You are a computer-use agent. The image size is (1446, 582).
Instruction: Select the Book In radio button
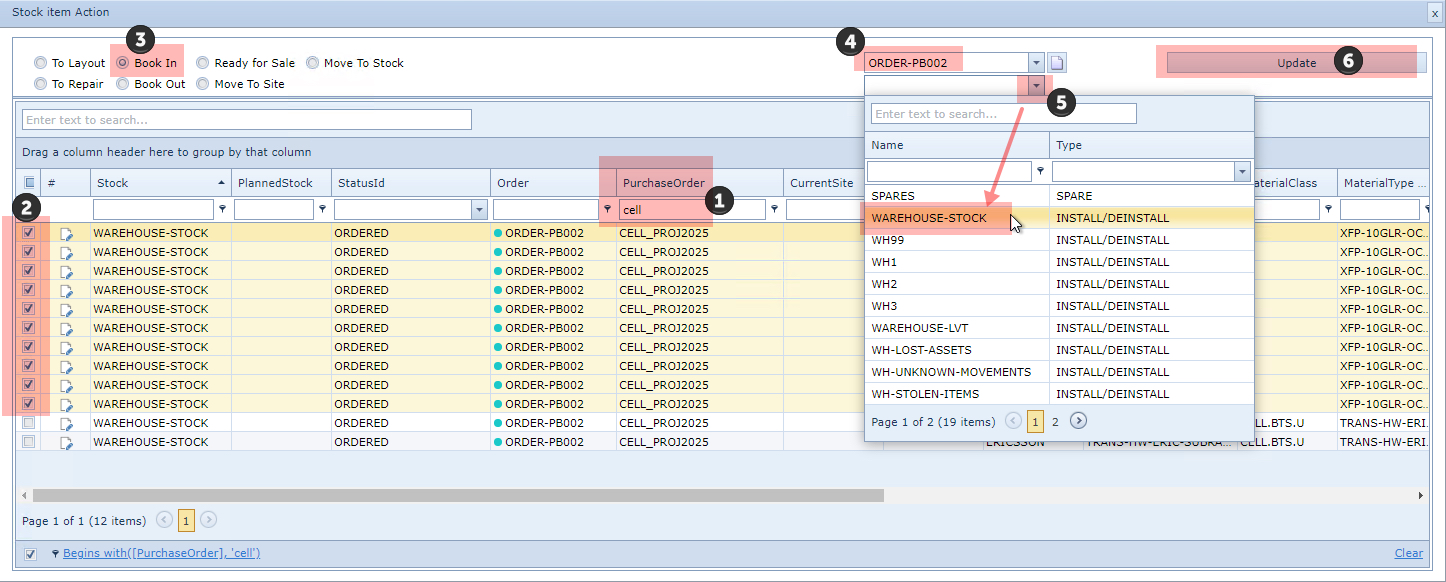click(123, 63)
